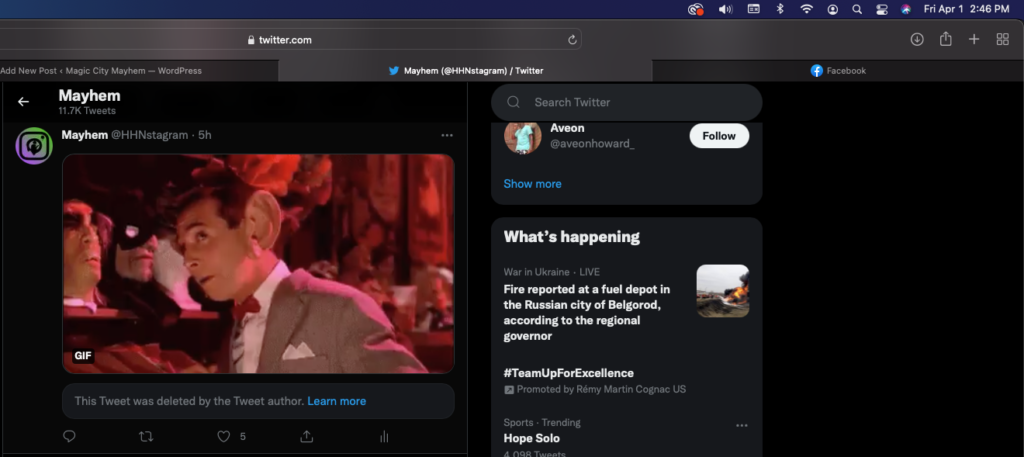The height and width of the screenshot is (457, 1024).
Task: Click the lock icon in address bar
Action: (x=251, y=40)
